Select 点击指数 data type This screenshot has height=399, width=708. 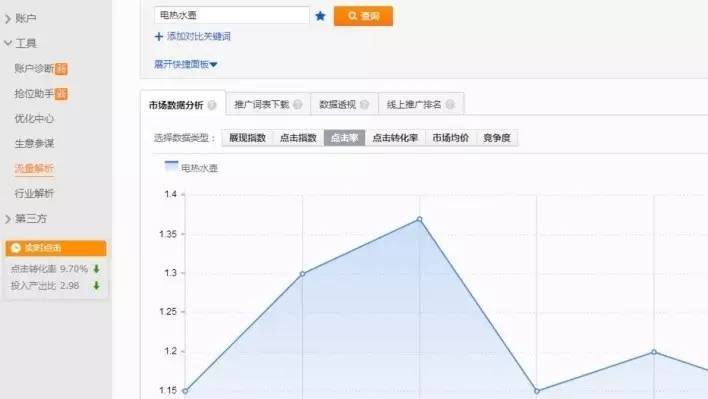point(298,138)
